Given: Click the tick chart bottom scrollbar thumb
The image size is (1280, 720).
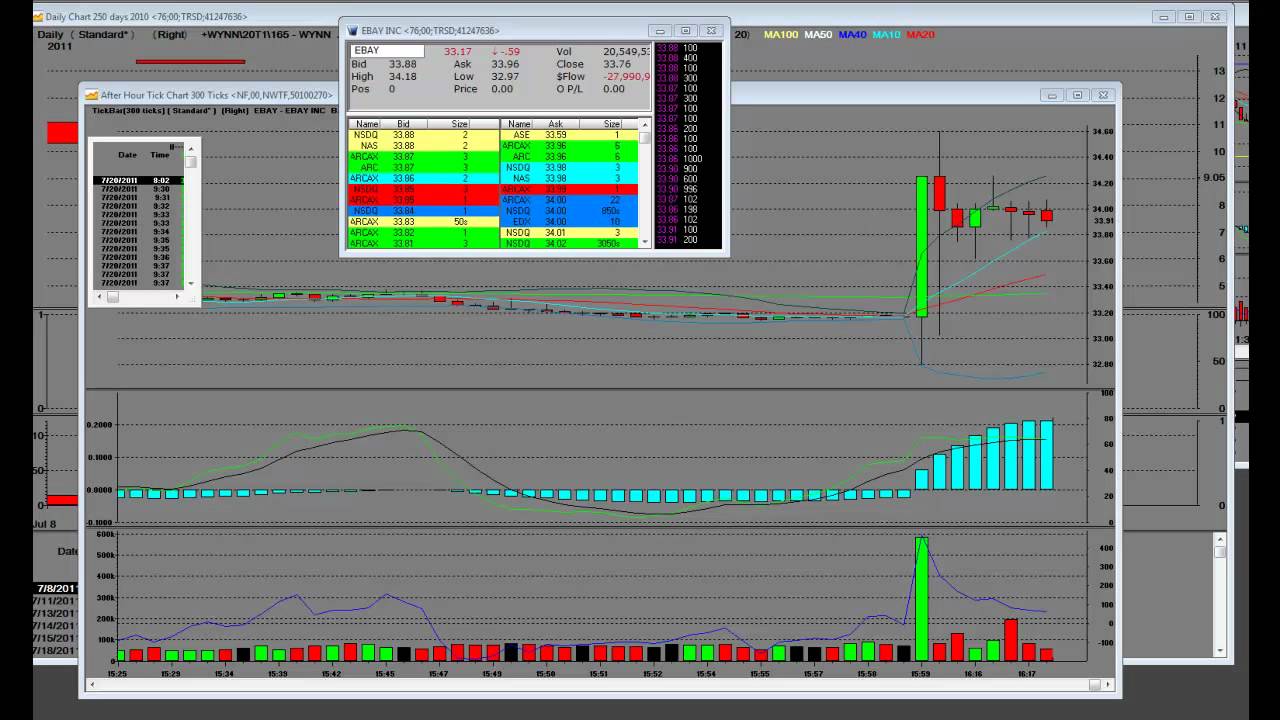Looking at the screenshot, I should click(x=1094, y=685).
